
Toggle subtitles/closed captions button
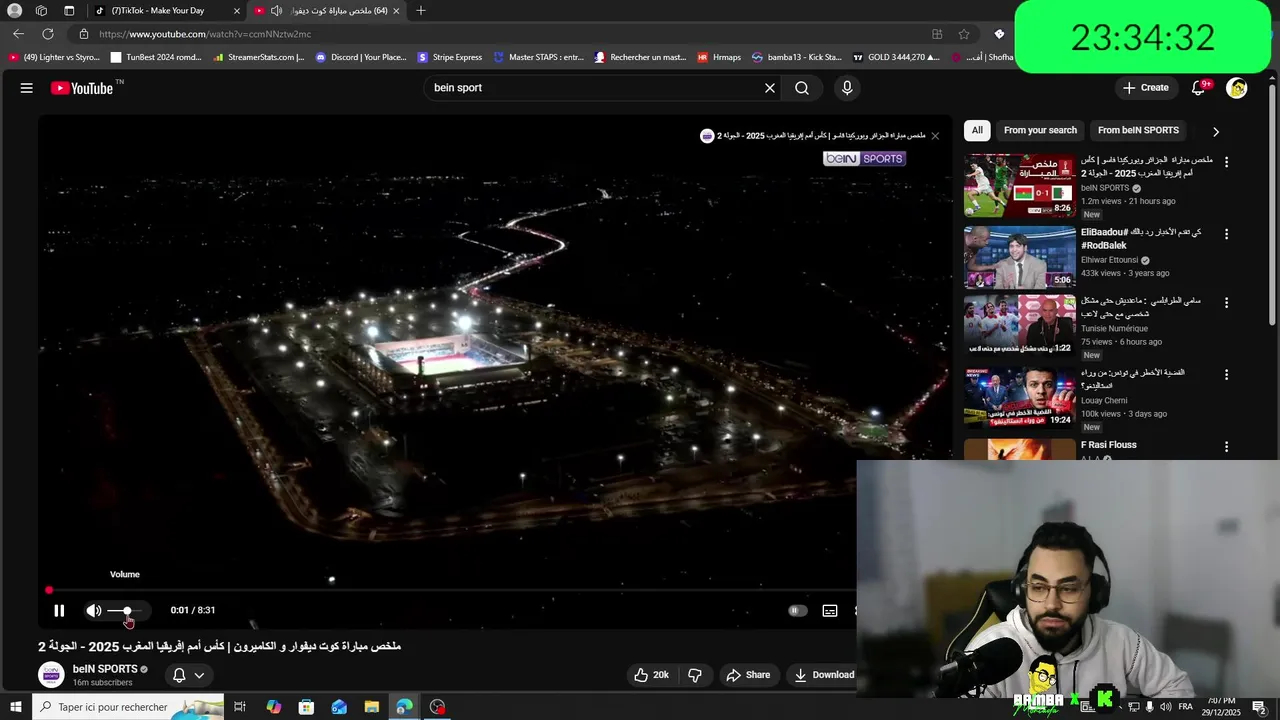[x=830, y=610]
